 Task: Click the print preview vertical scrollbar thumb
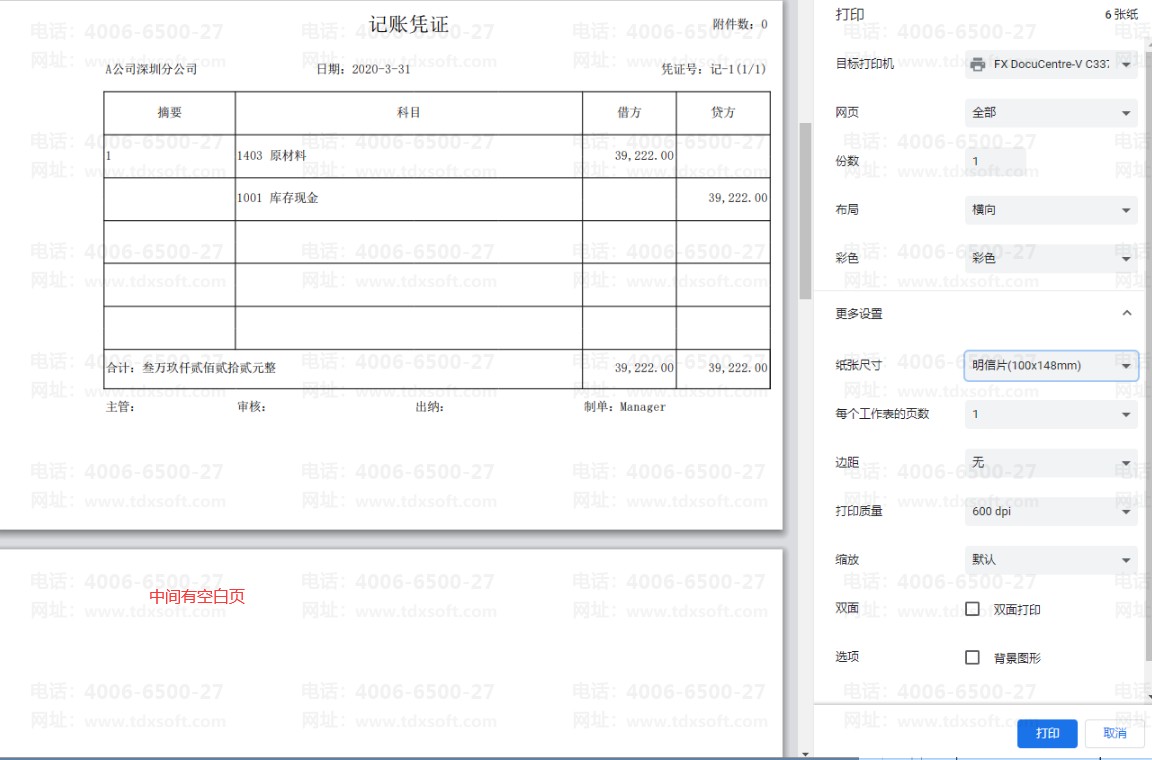[805, 210]
